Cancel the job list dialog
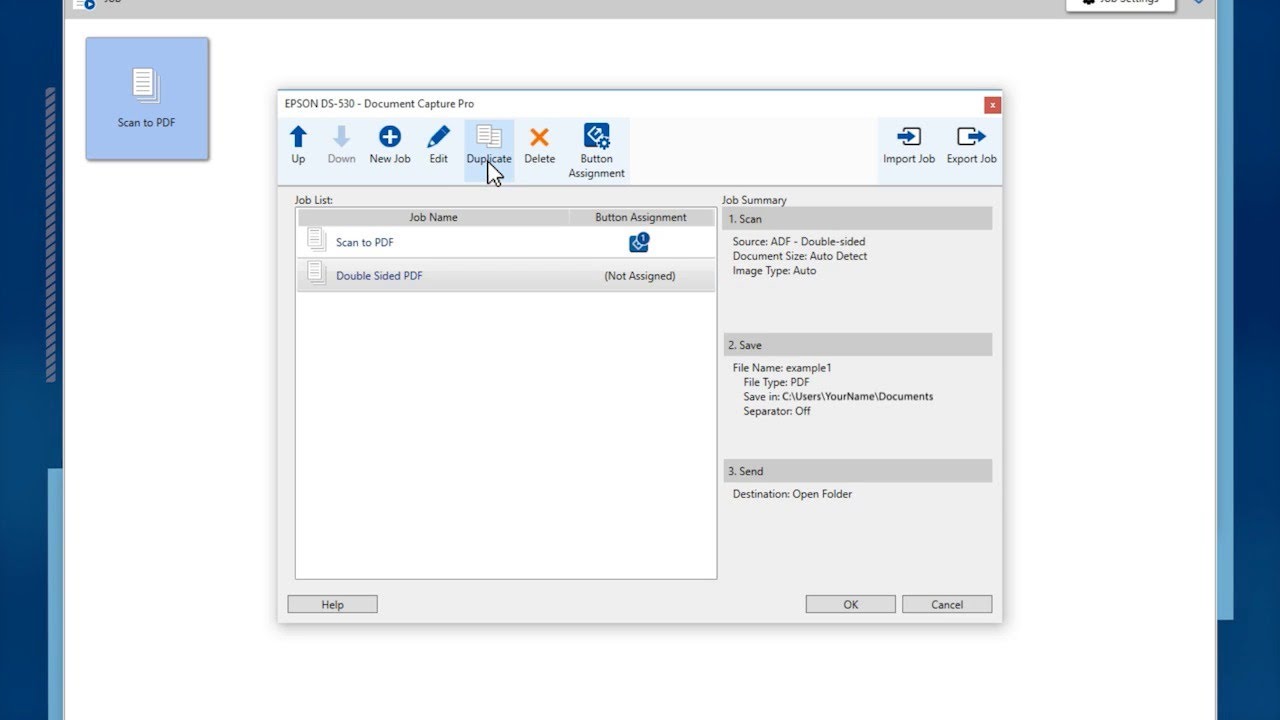 (x=947, y=604)
